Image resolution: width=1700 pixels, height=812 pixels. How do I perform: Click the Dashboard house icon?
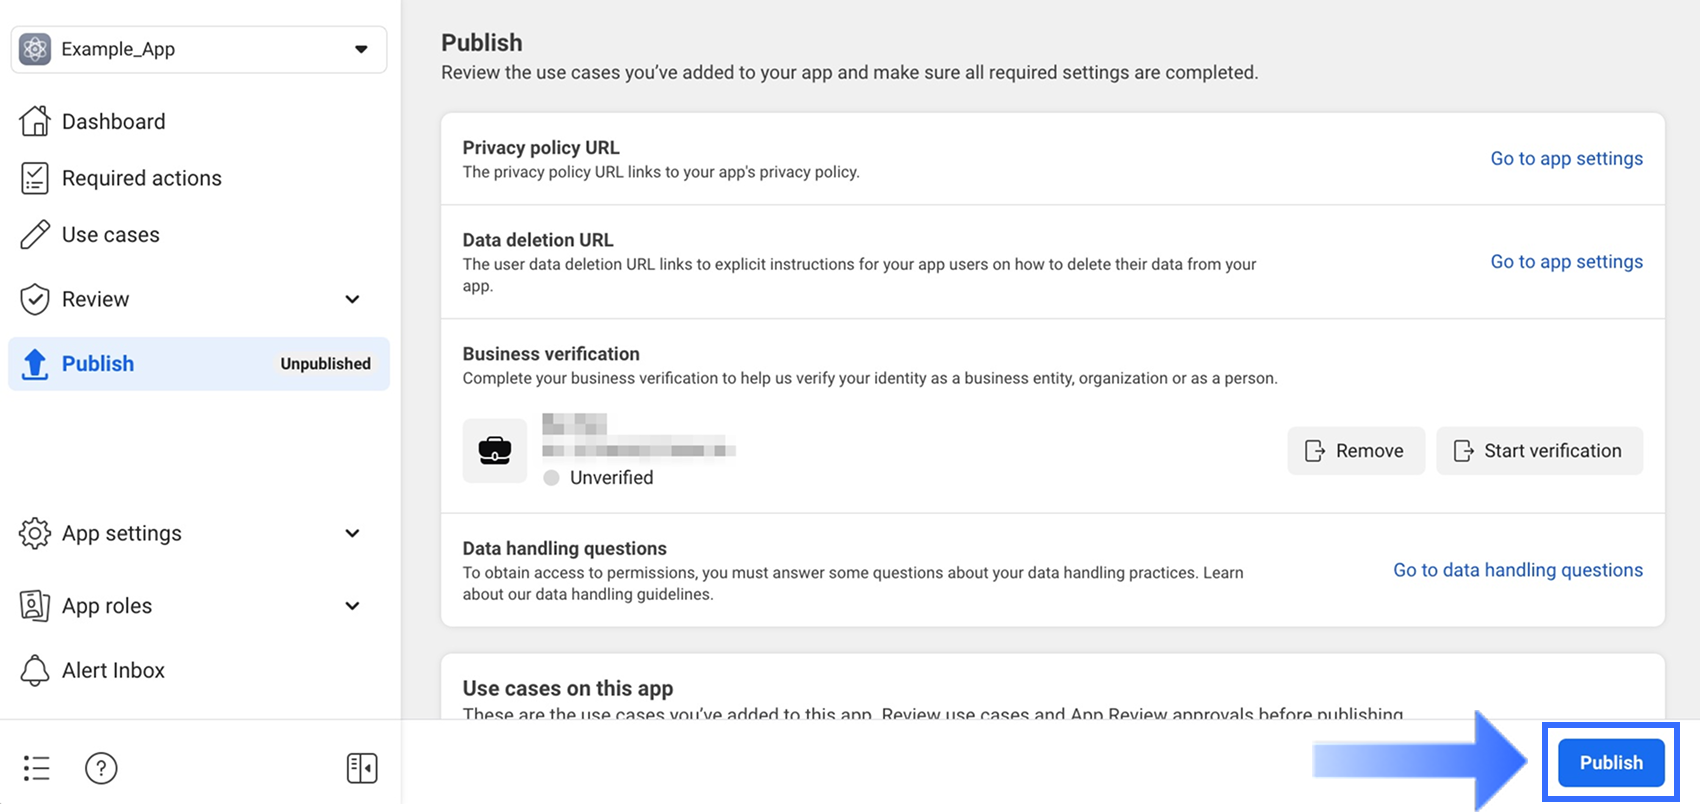point(35,121)
